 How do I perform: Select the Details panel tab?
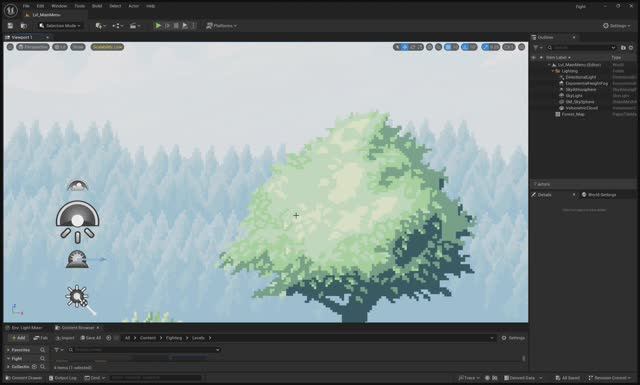click(x=544, y=195)
